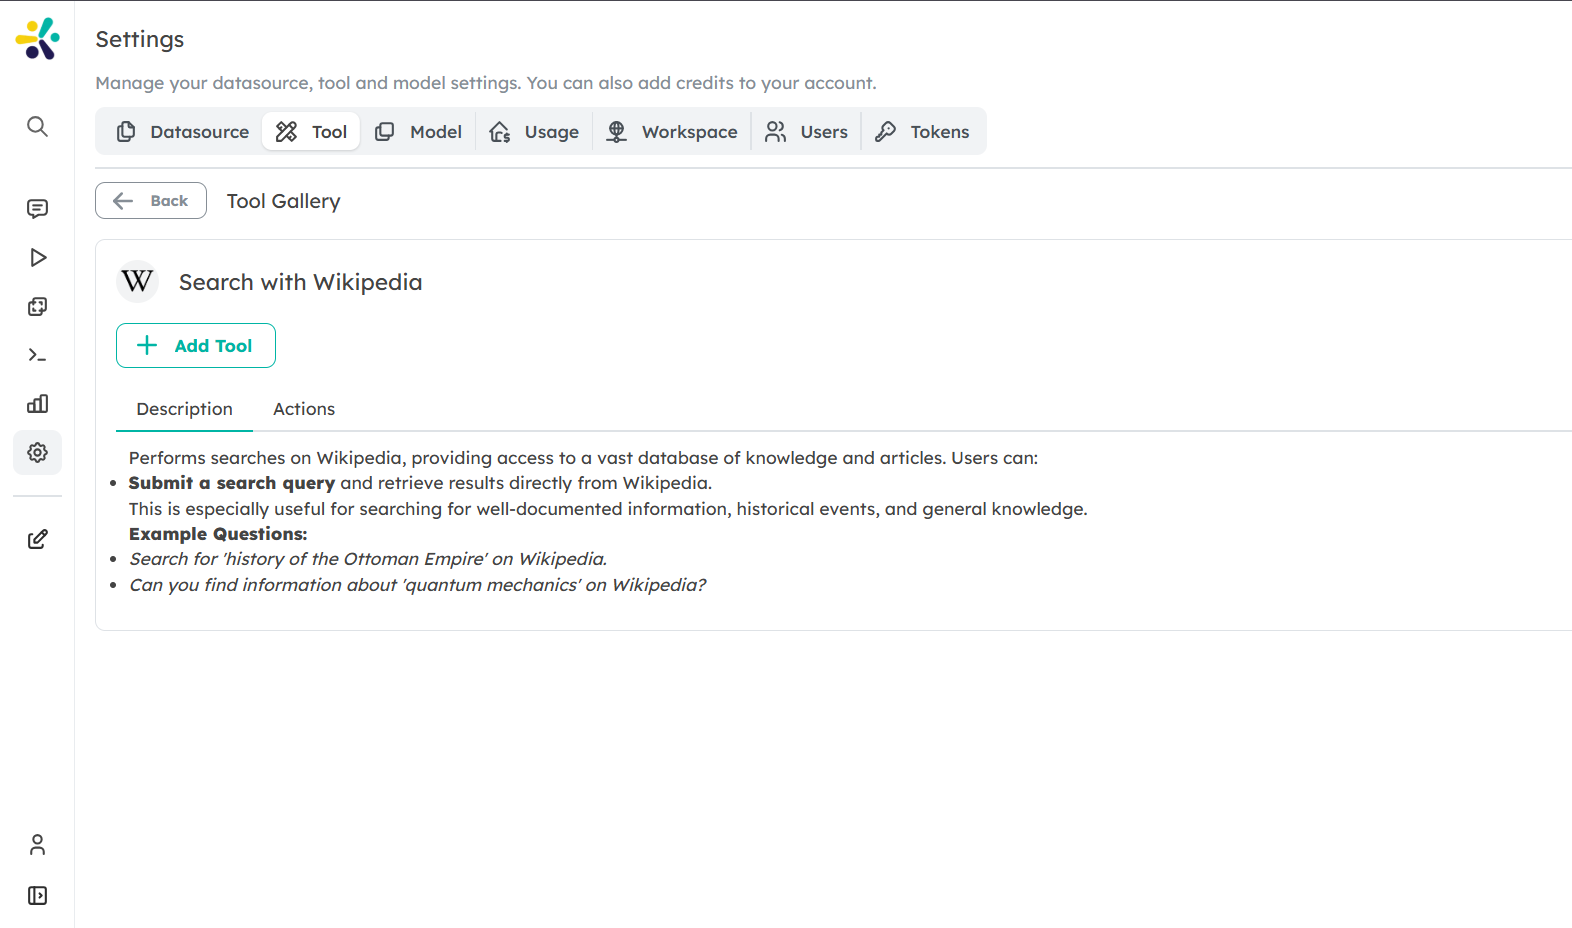
Task: Open the chat icon in sidebar
Action: click(x=37, y=208)
